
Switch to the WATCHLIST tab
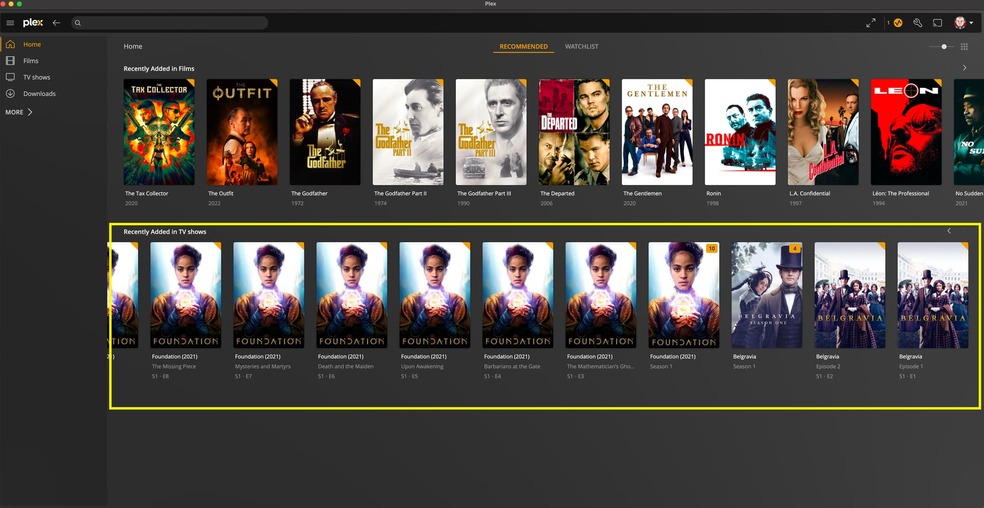[581, 46]
